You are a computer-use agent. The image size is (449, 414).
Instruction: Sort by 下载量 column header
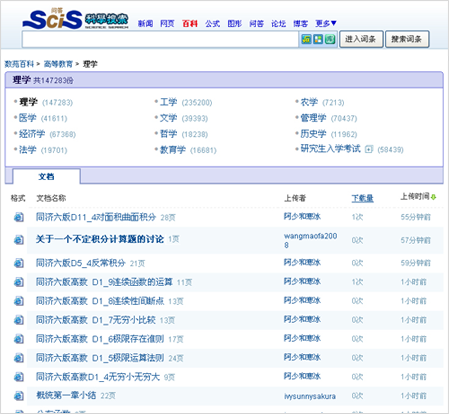(362, 198)
